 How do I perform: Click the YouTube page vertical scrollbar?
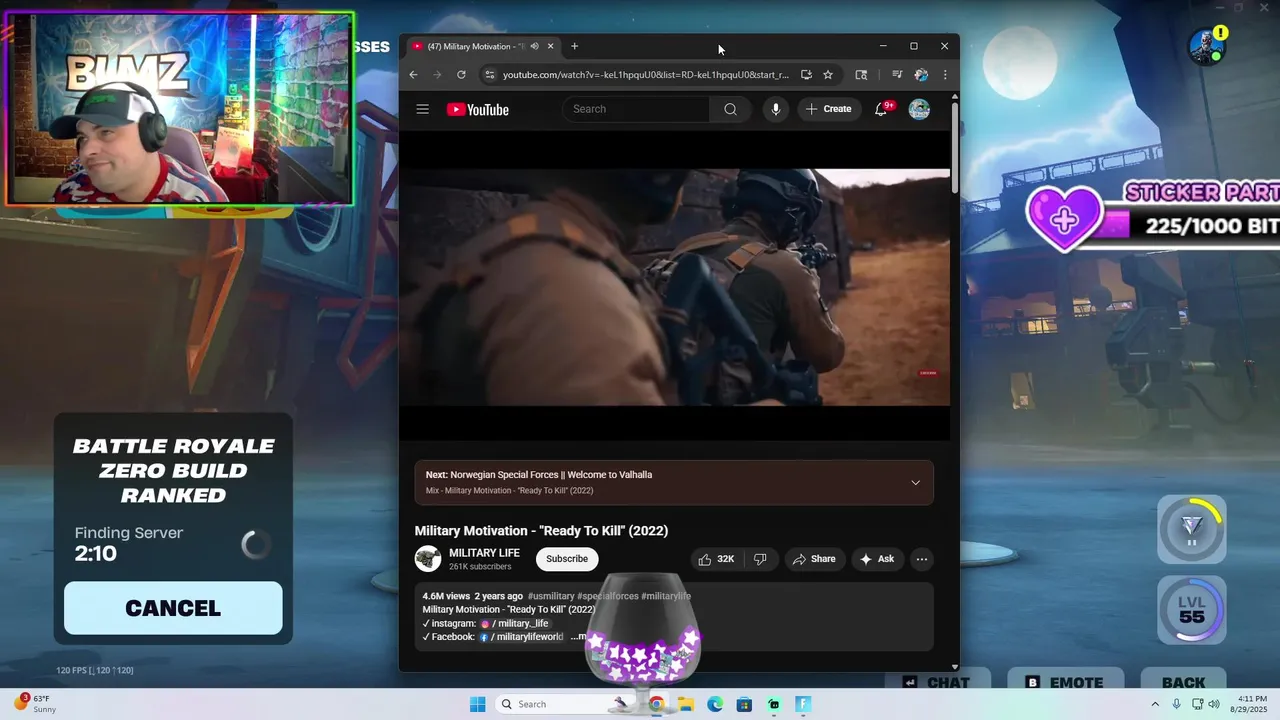pos(955,148)
